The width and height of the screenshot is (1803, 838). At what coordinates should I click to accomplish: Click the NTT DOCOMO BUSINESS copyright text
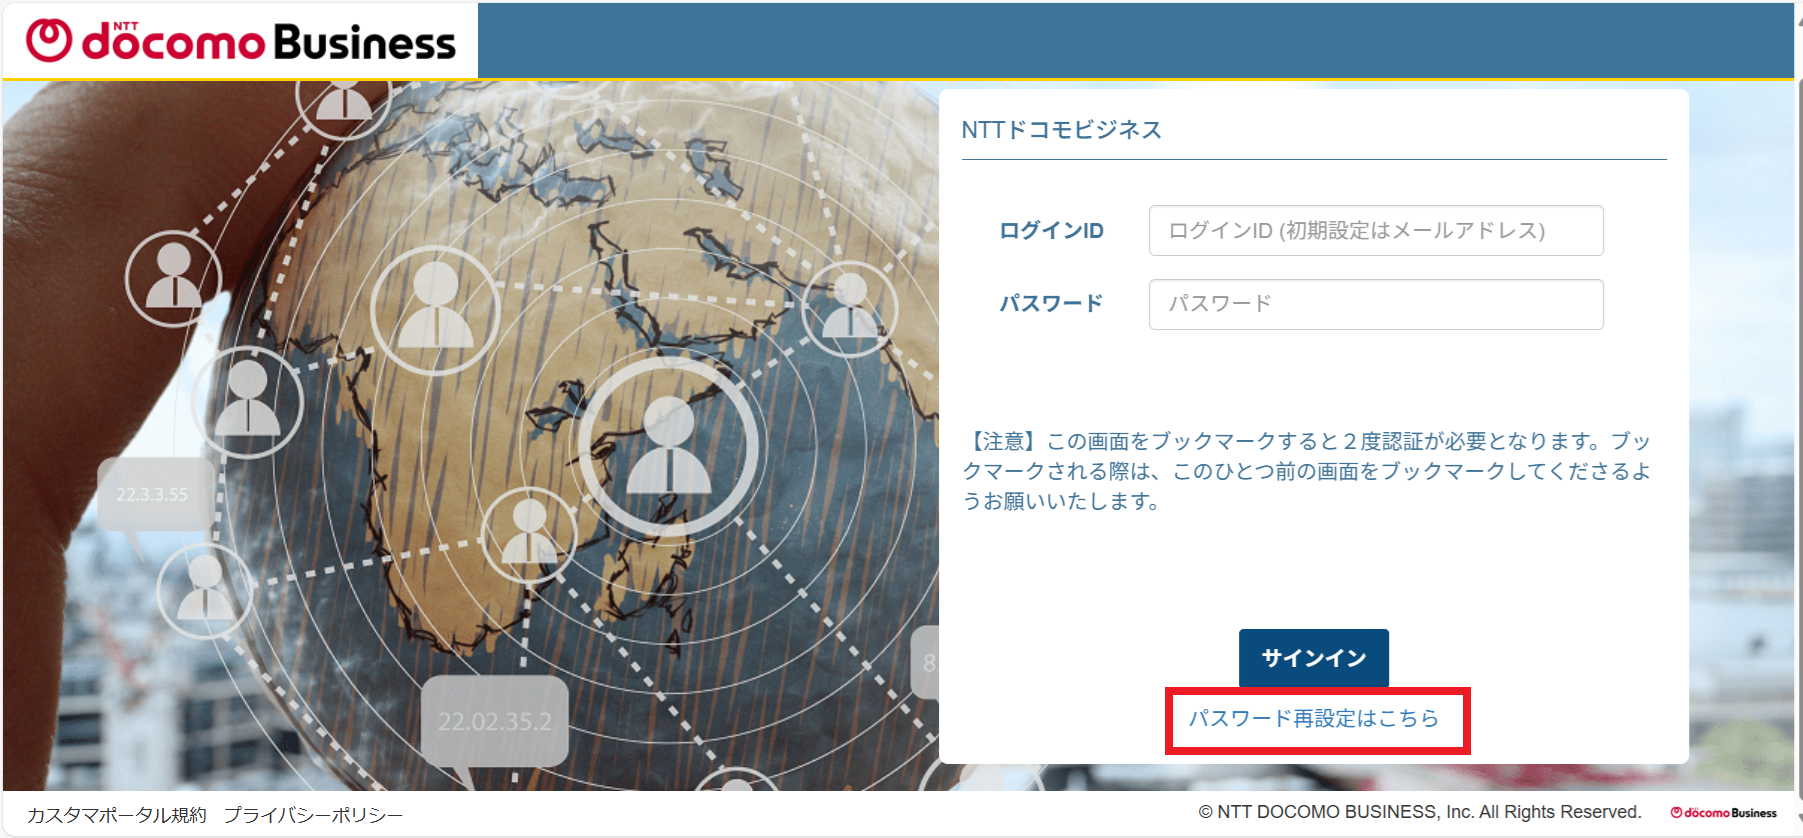point(1420,812)
